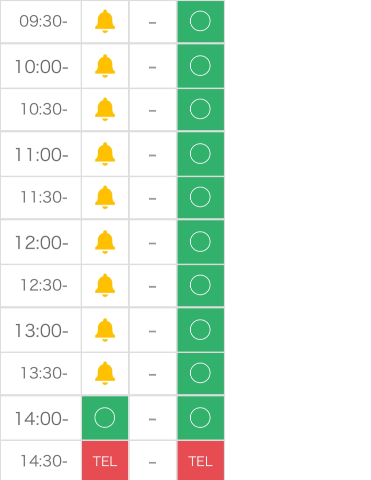Select the dash cell in 10:30 row
Viewport: 371px width, 480px height.
click(153, 110)
